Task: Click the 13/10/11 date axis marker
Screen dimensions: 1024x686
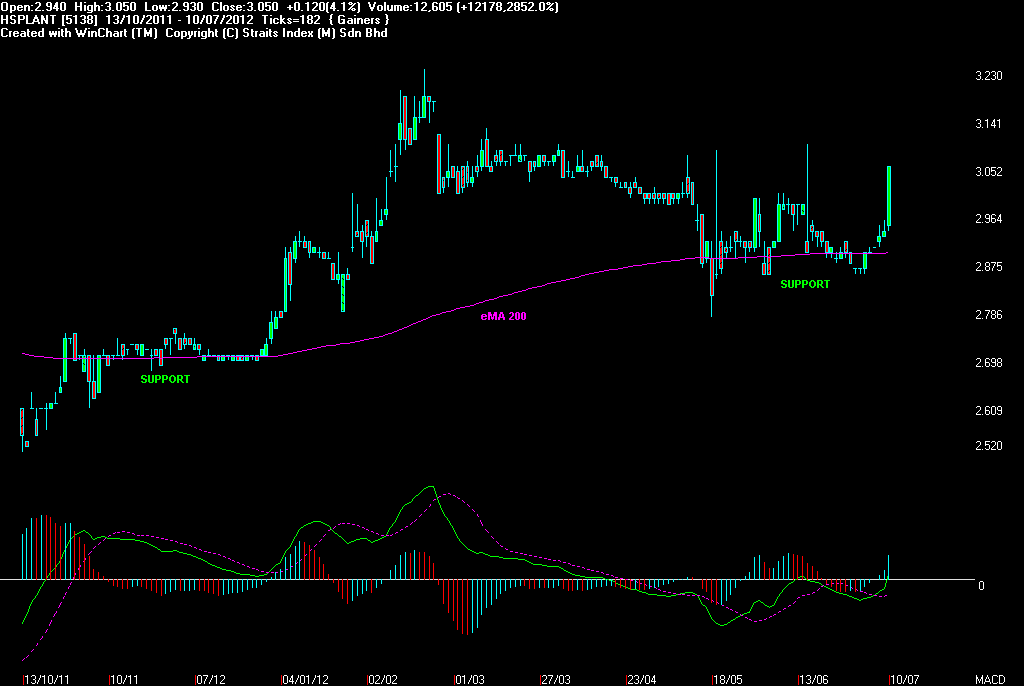Action: pos(47,679)
